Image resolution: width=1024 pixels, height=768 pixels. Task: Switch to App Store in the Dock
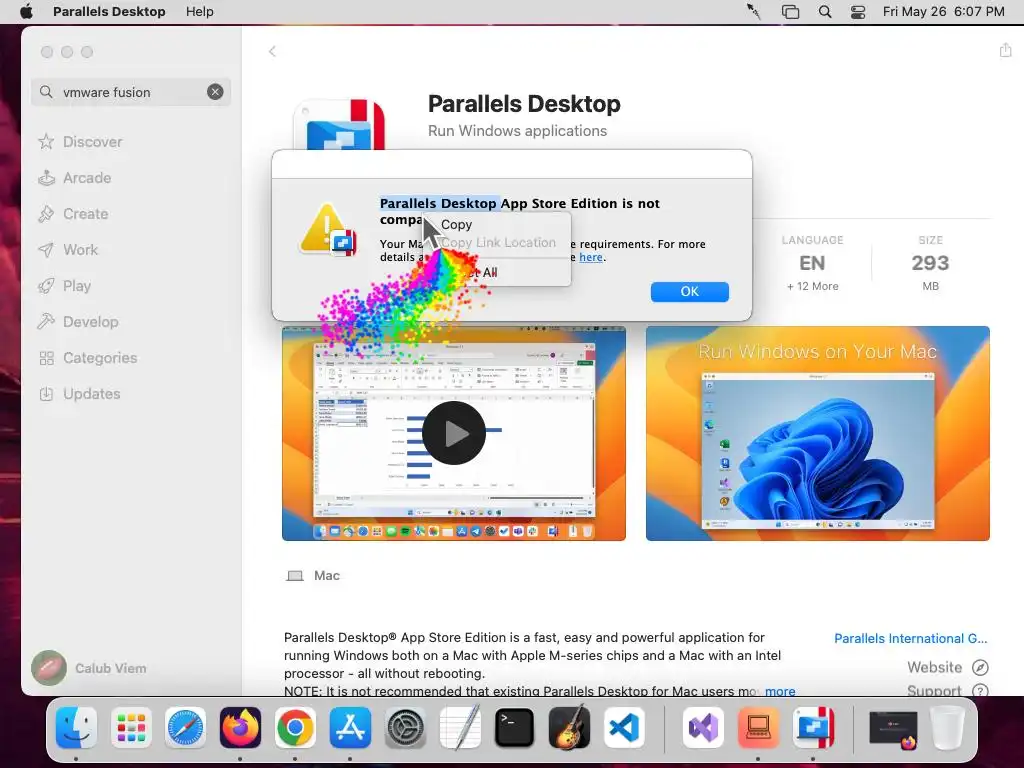[x=349, y=727]
